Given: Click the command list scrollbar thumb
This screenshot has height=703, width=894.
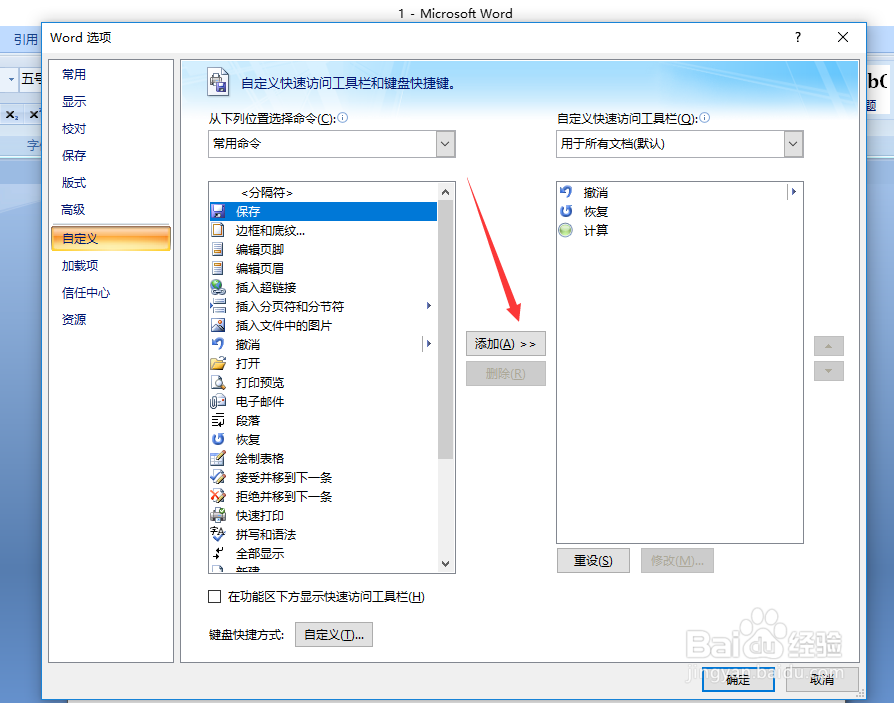Looking at the screenshot, I should pos(446,330).
